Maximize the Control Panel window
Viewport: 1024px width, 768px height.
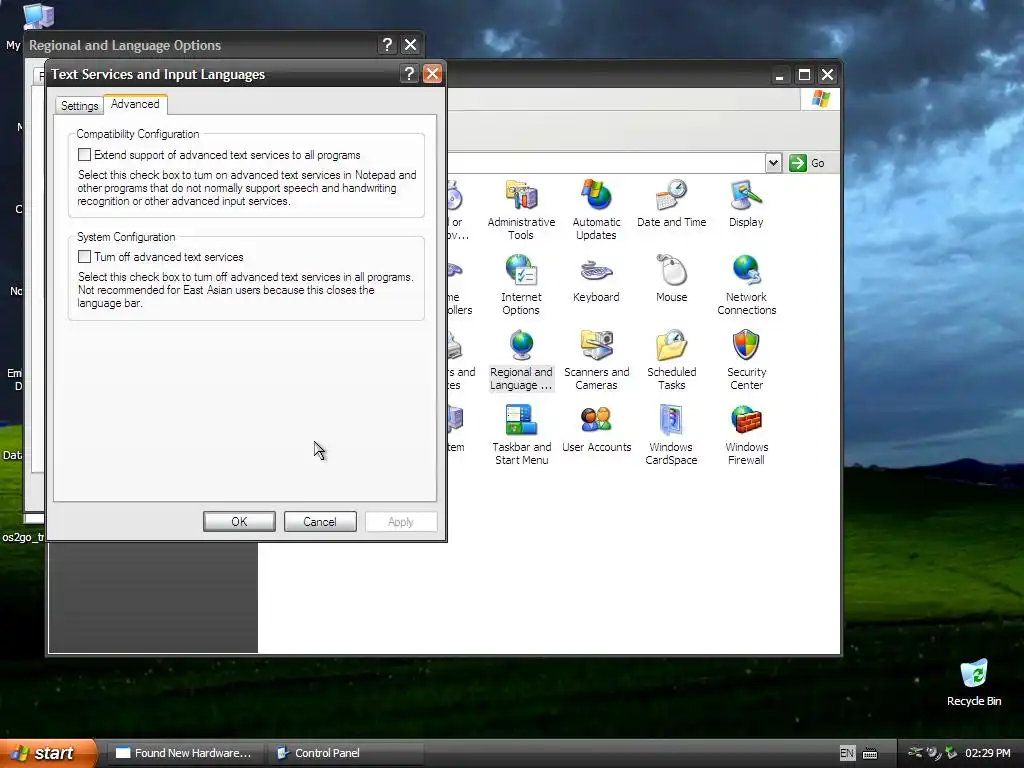click(x=804, y=74)
